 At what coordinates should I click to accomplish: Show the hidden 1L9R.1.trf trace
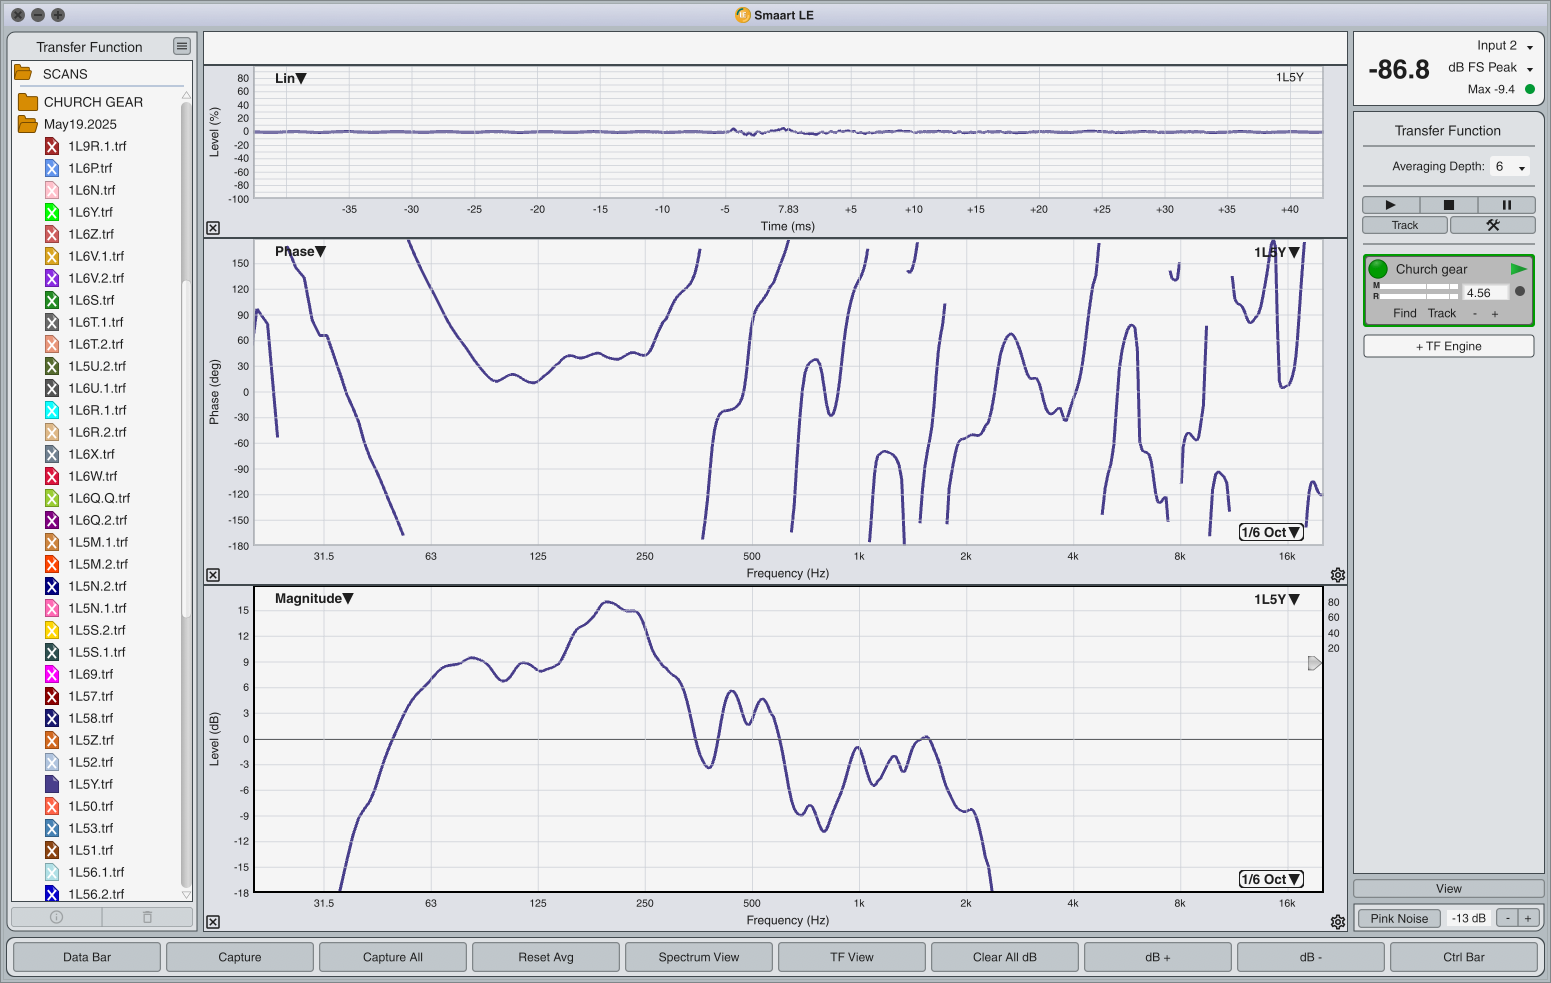pos(52,146)
